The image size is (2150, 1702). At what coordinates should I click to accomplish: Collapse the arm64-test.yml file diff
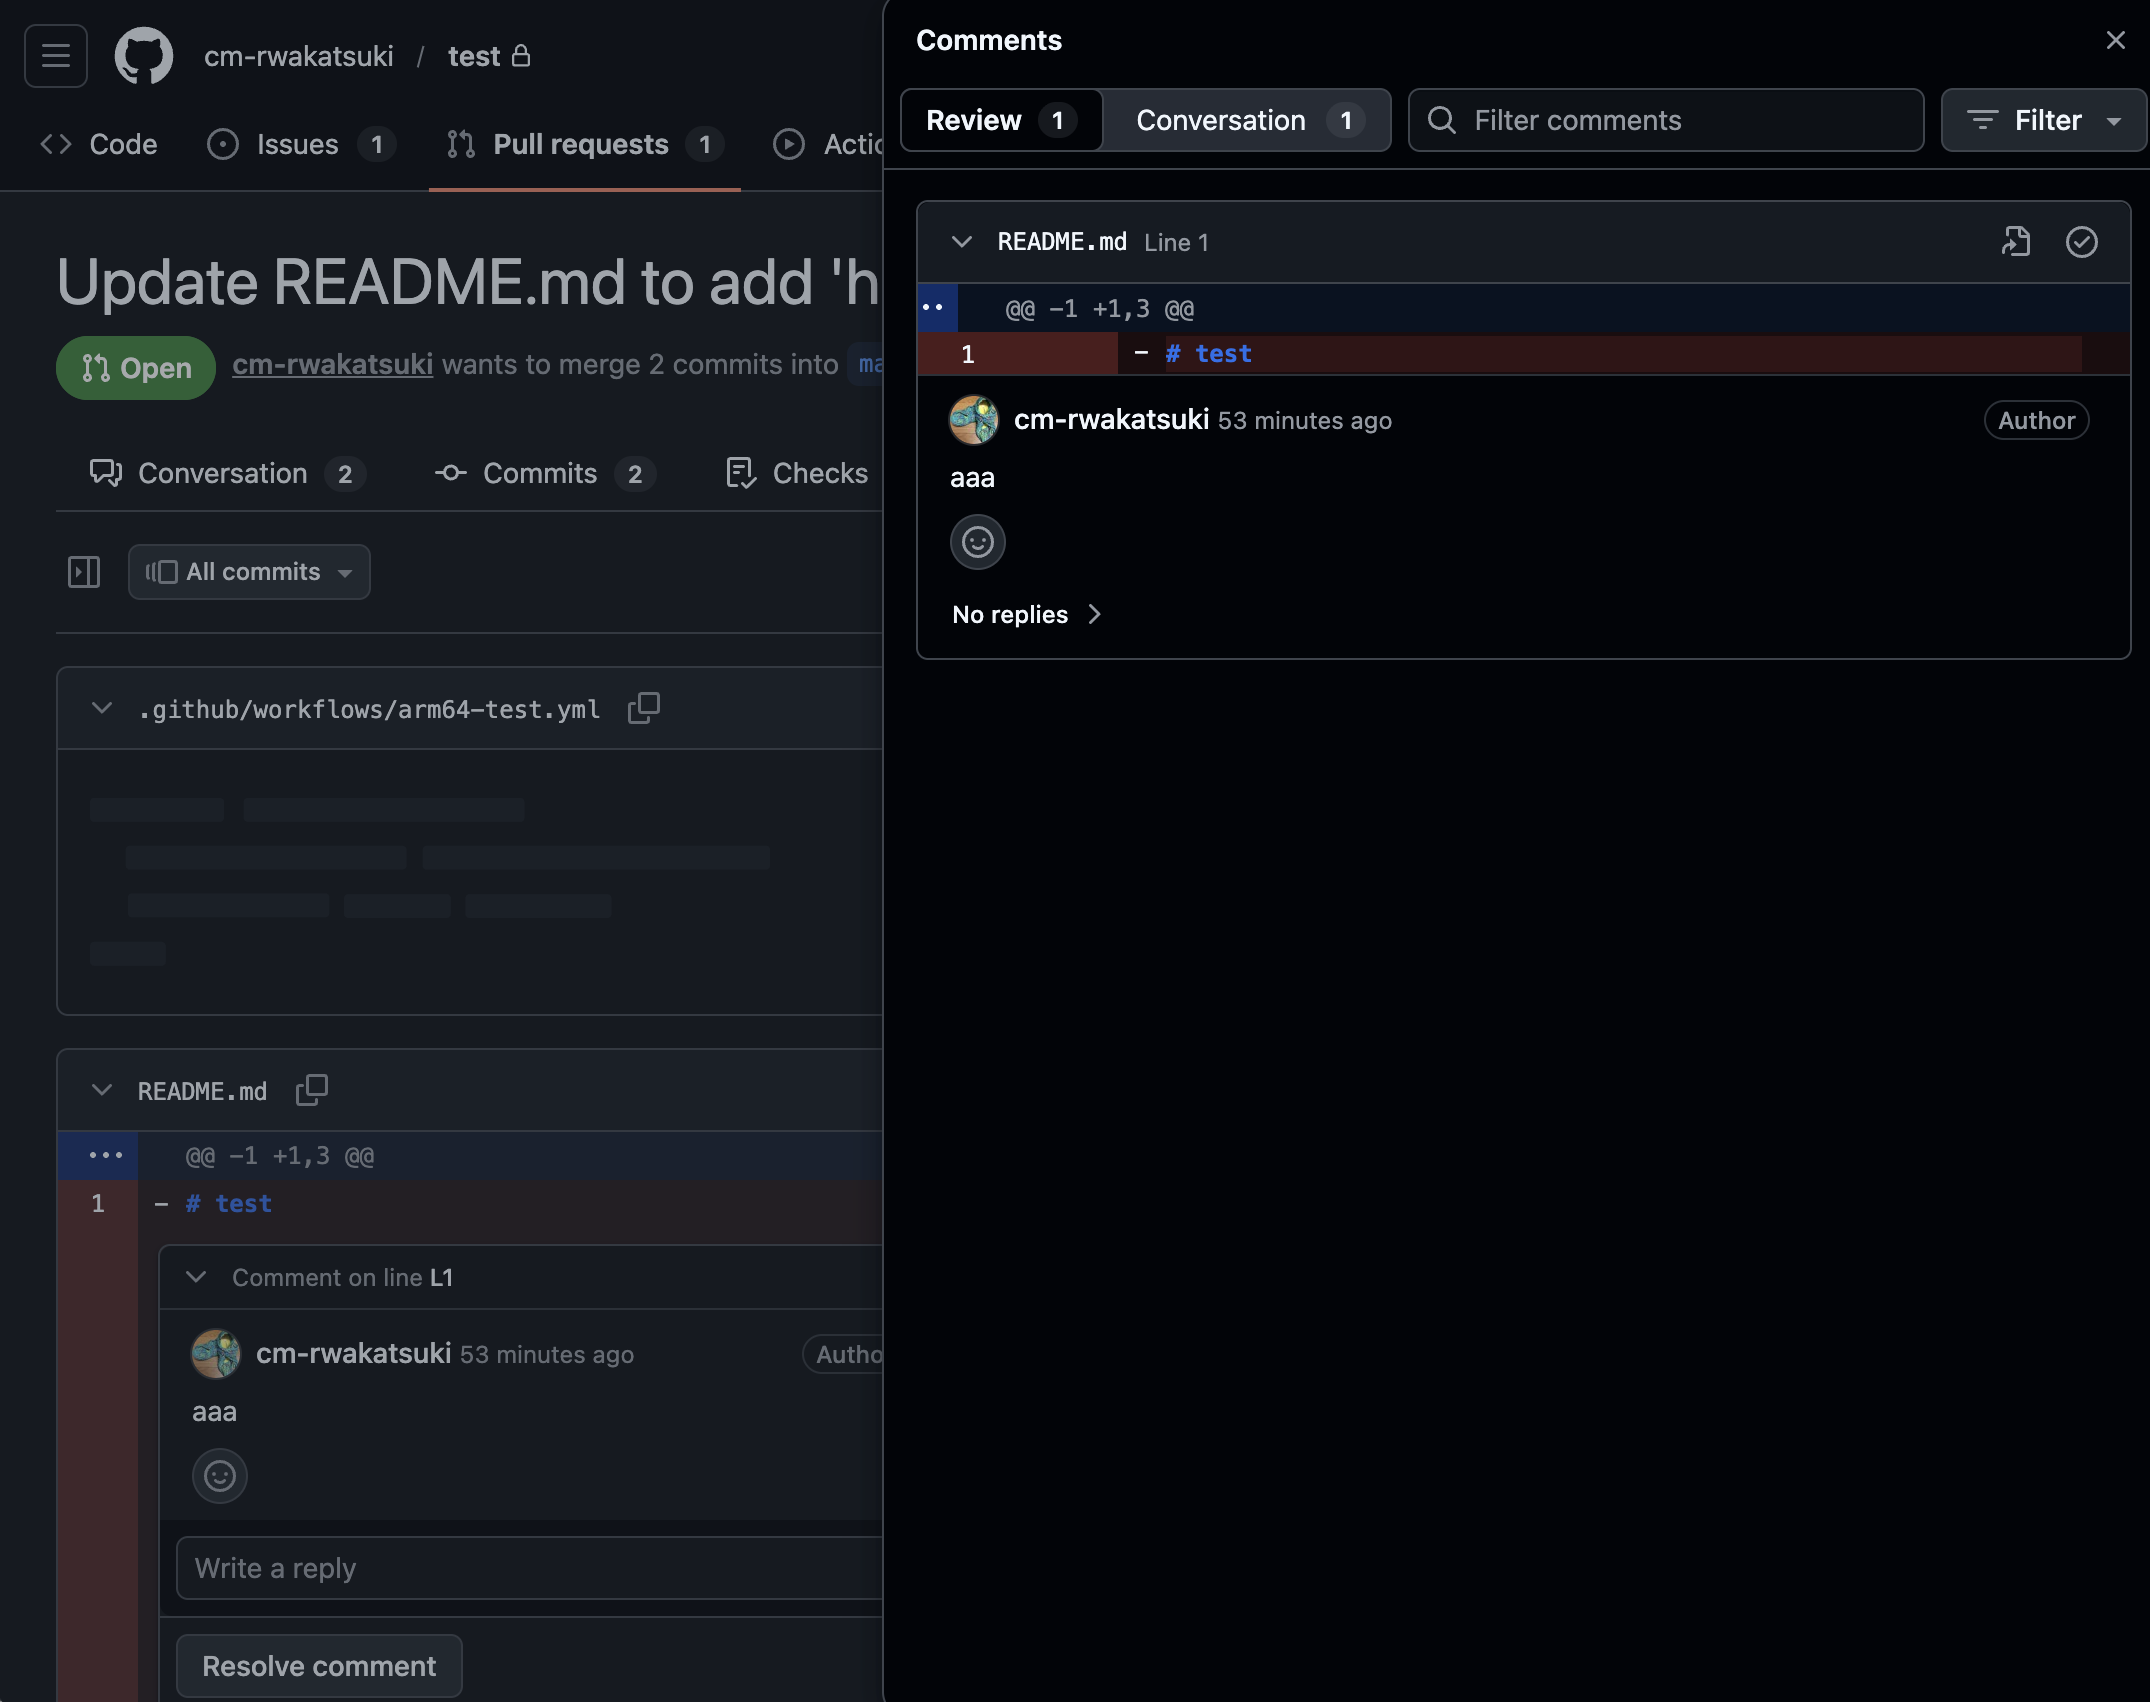point(102,708)
